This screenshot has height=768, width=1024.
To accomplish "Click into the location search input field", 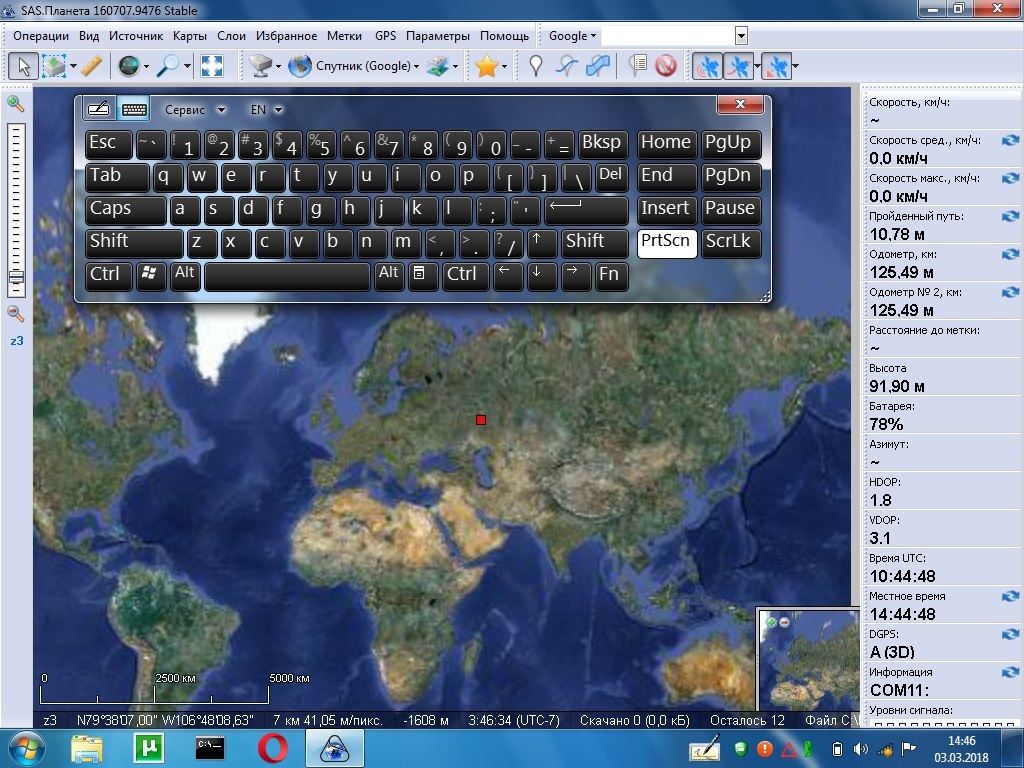I will [x=667, y=36].
